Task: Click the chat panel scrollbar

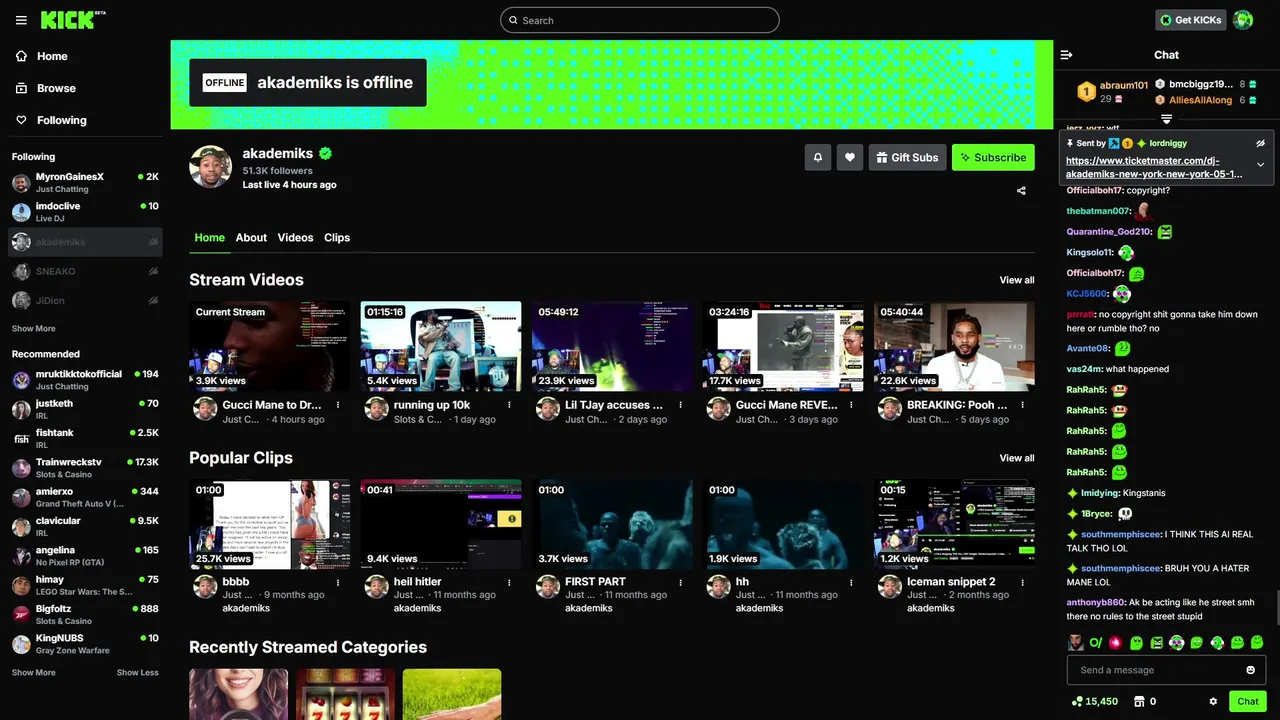Action: point(1276,607)
